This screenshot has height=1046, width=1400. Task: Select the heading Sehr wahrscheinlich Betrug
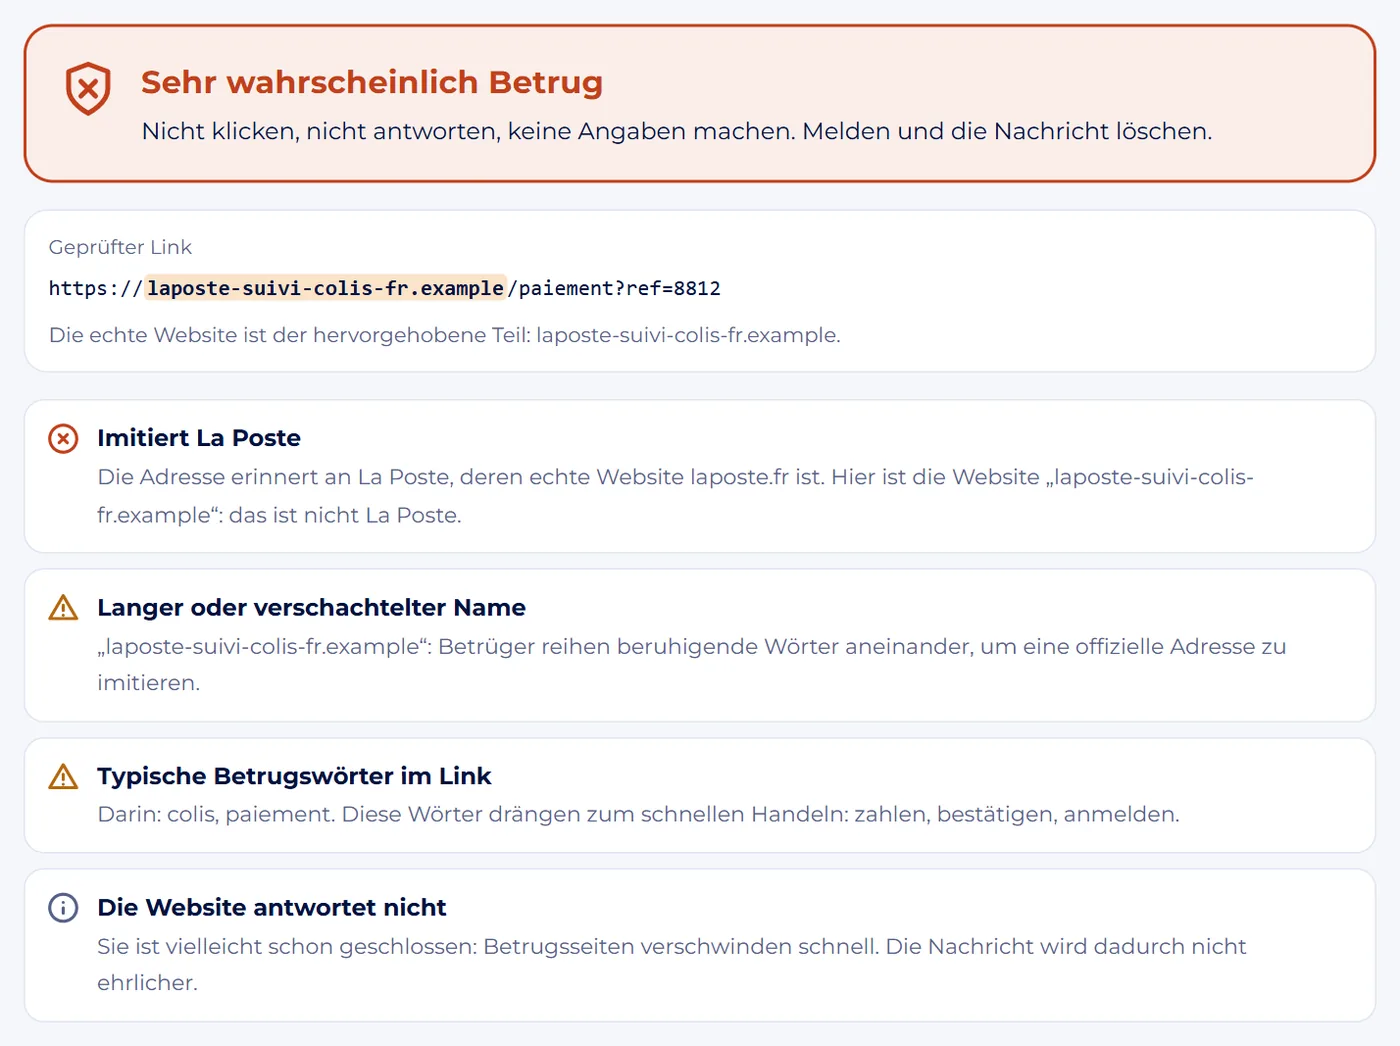tap(372, 82)
